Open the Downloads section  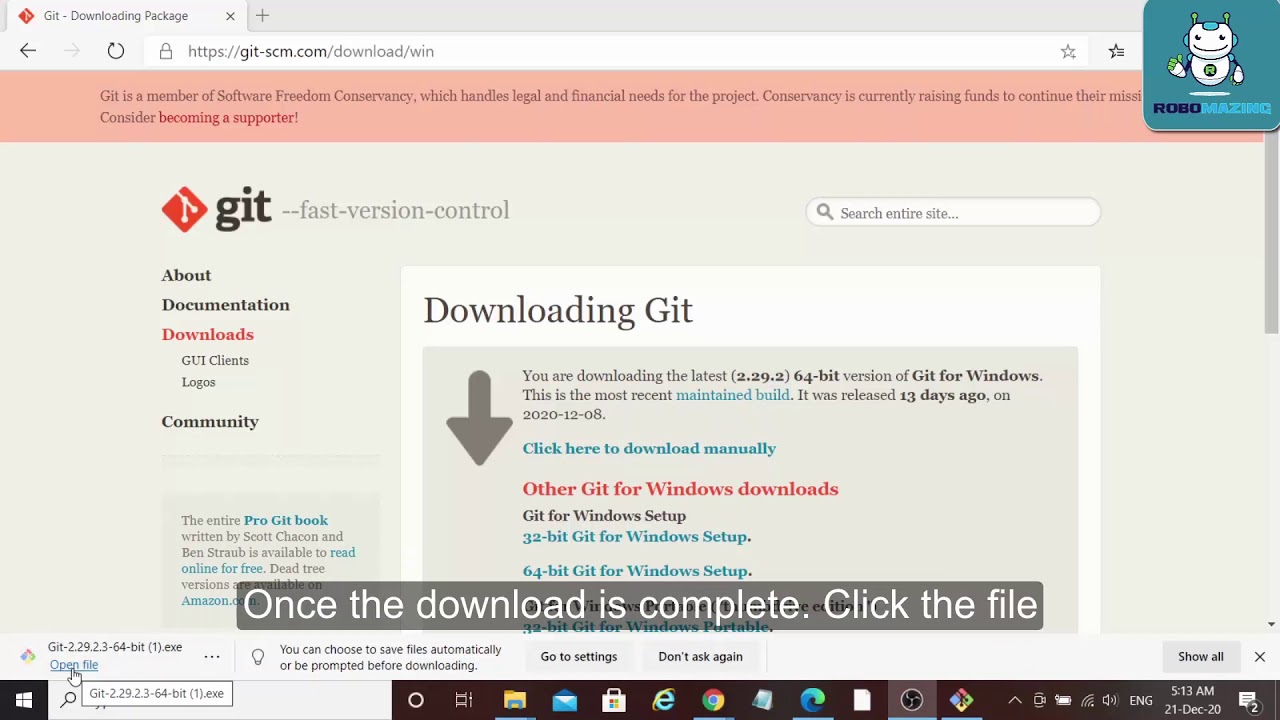point(207,334)
